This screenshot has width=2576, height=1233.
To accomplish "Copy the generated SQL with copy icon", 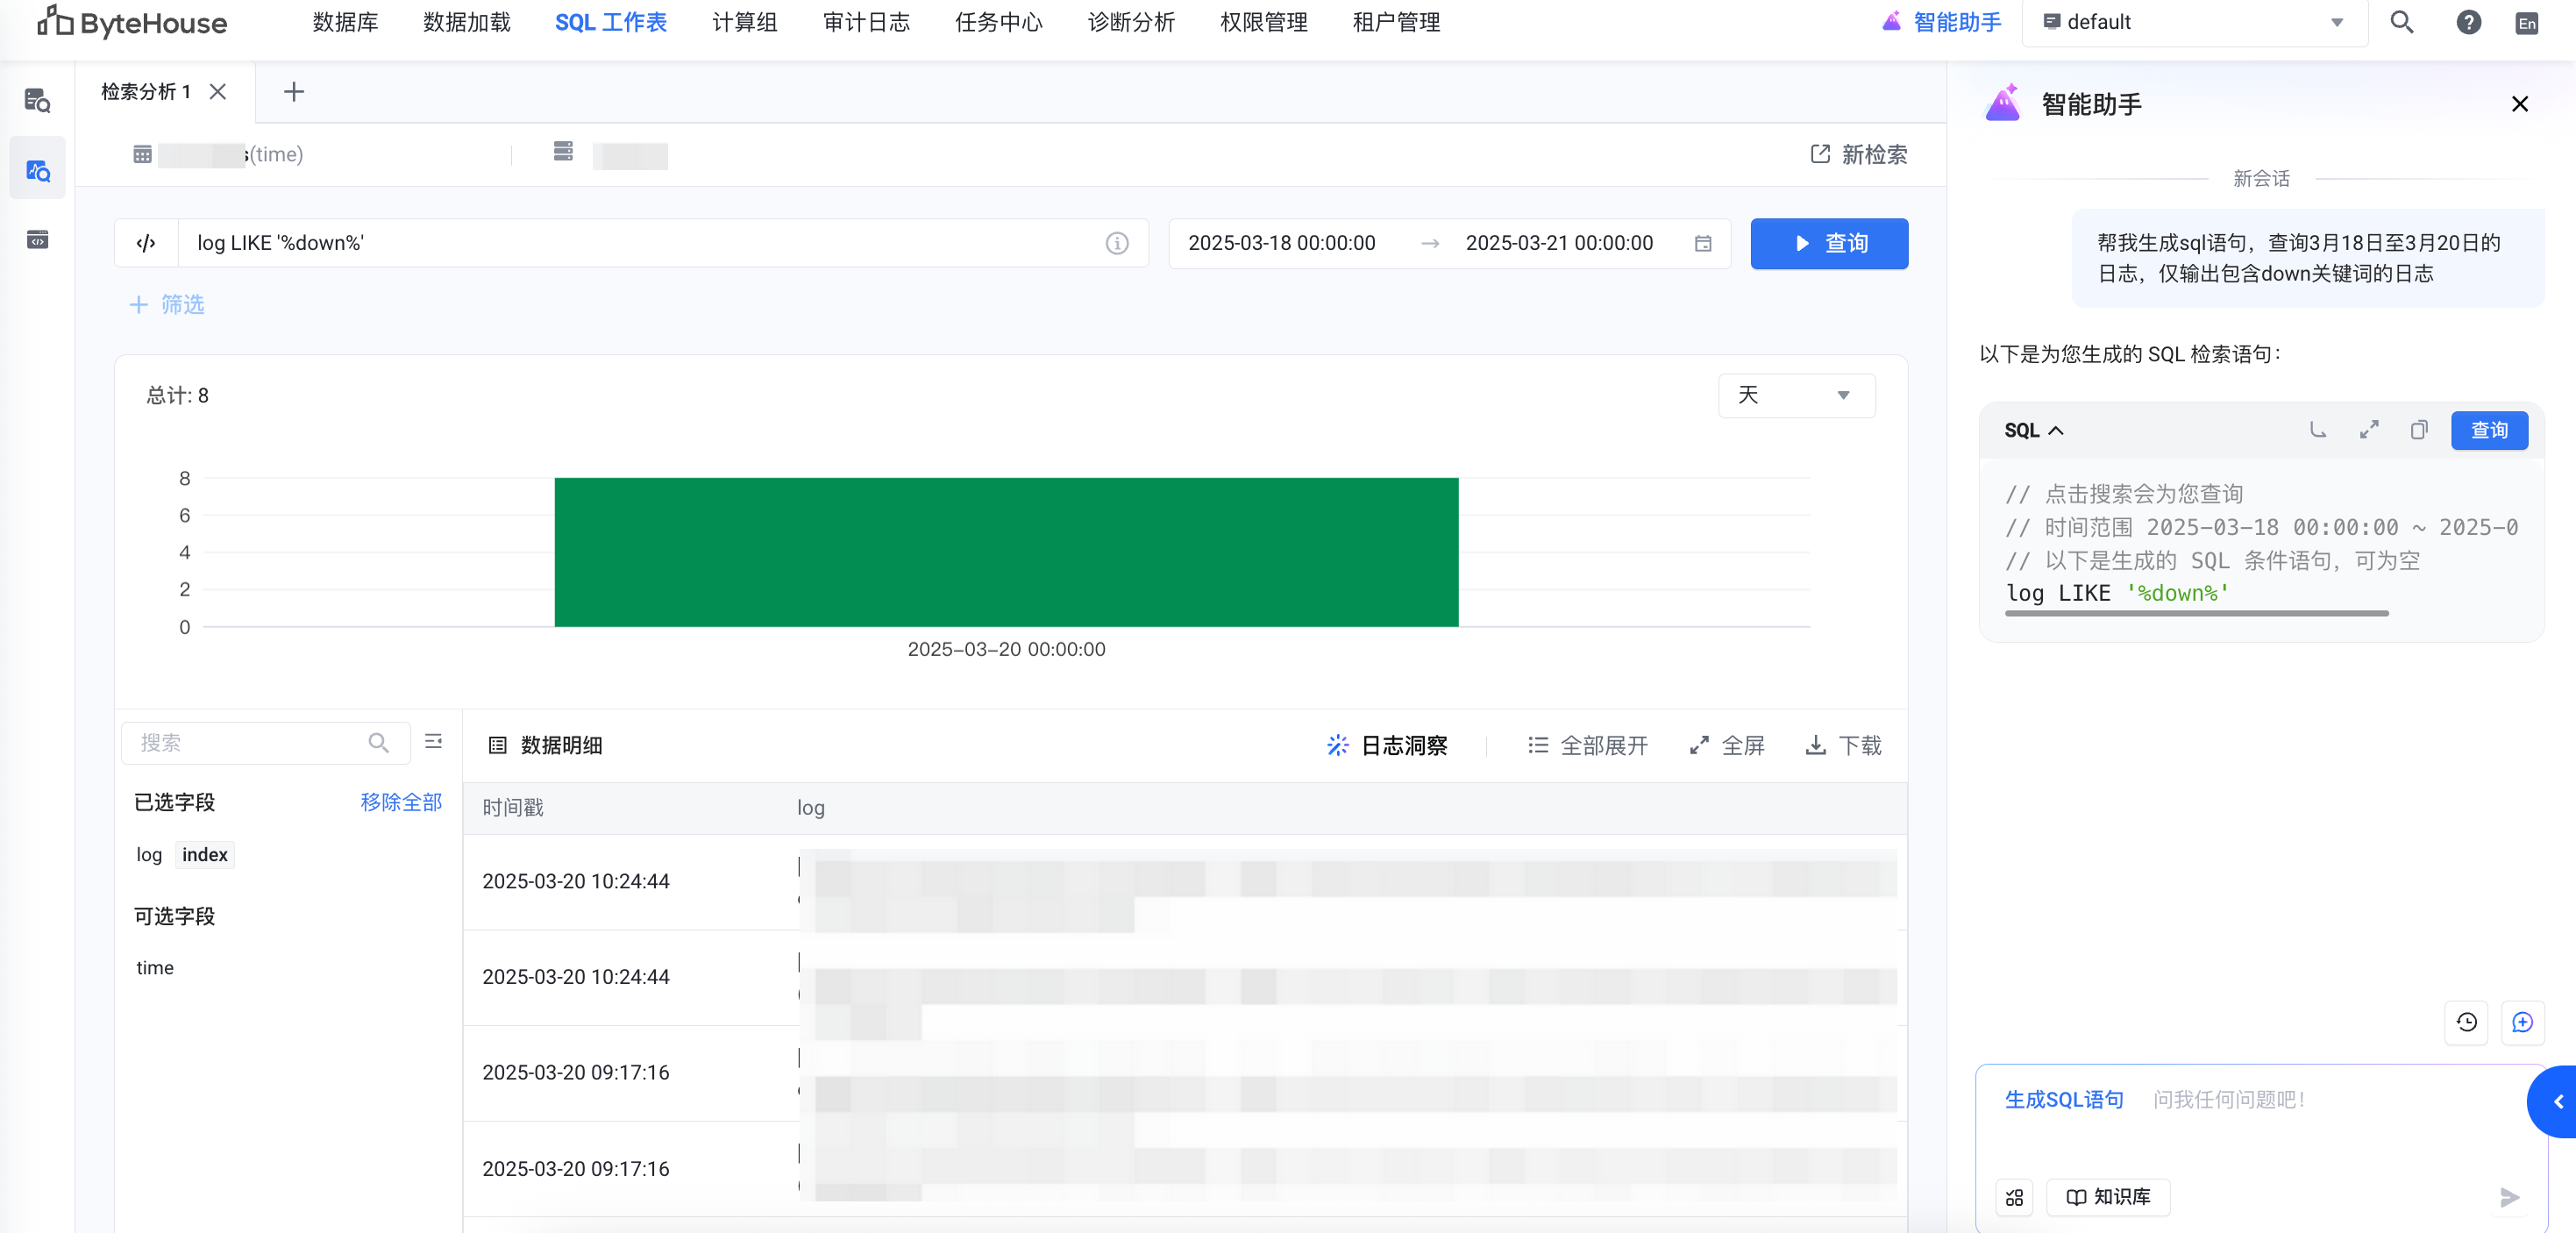I will (x=2418, y=430).
